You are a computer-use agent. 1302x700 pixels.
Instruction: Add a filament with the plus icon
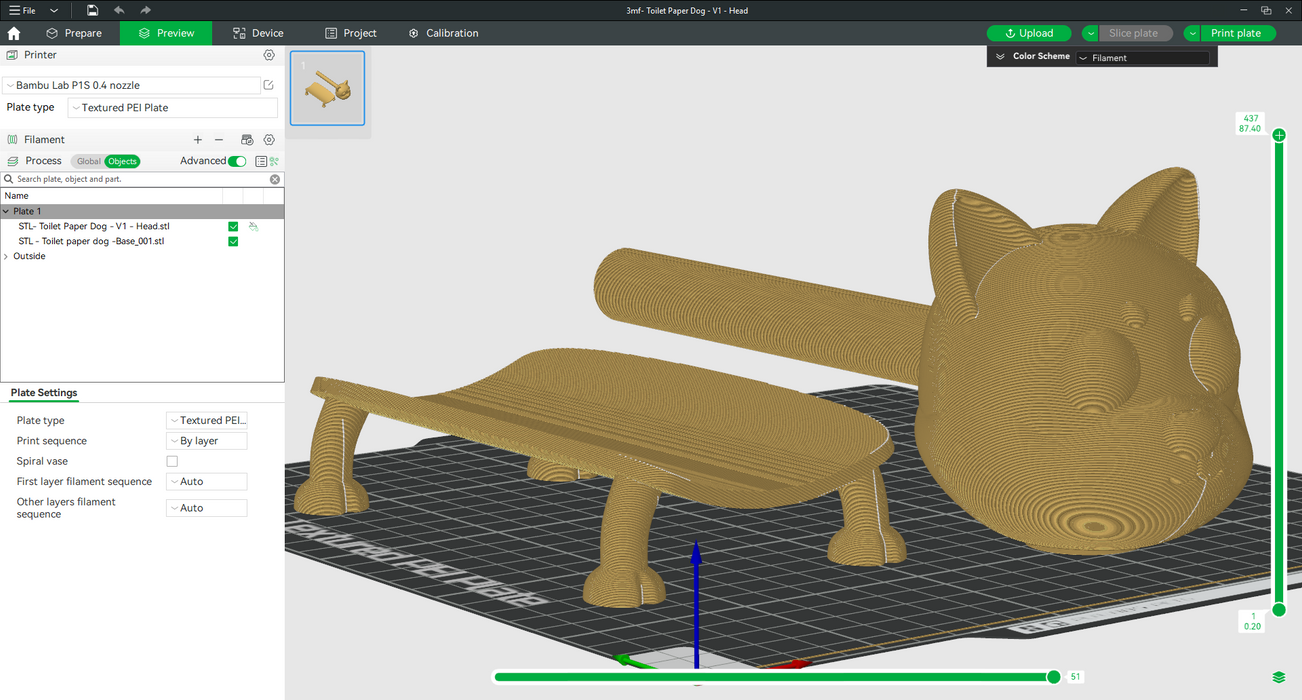click(198, 140)
